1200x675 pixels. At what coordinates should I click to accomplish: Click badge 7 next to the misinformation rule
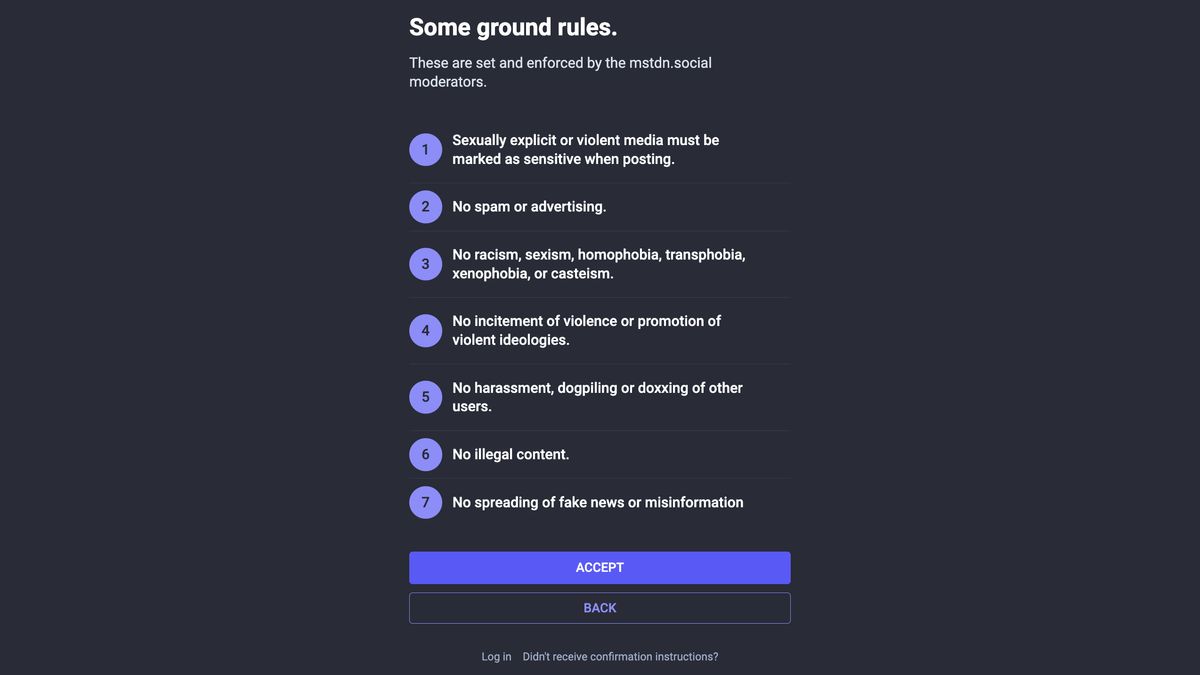[425, 502]
